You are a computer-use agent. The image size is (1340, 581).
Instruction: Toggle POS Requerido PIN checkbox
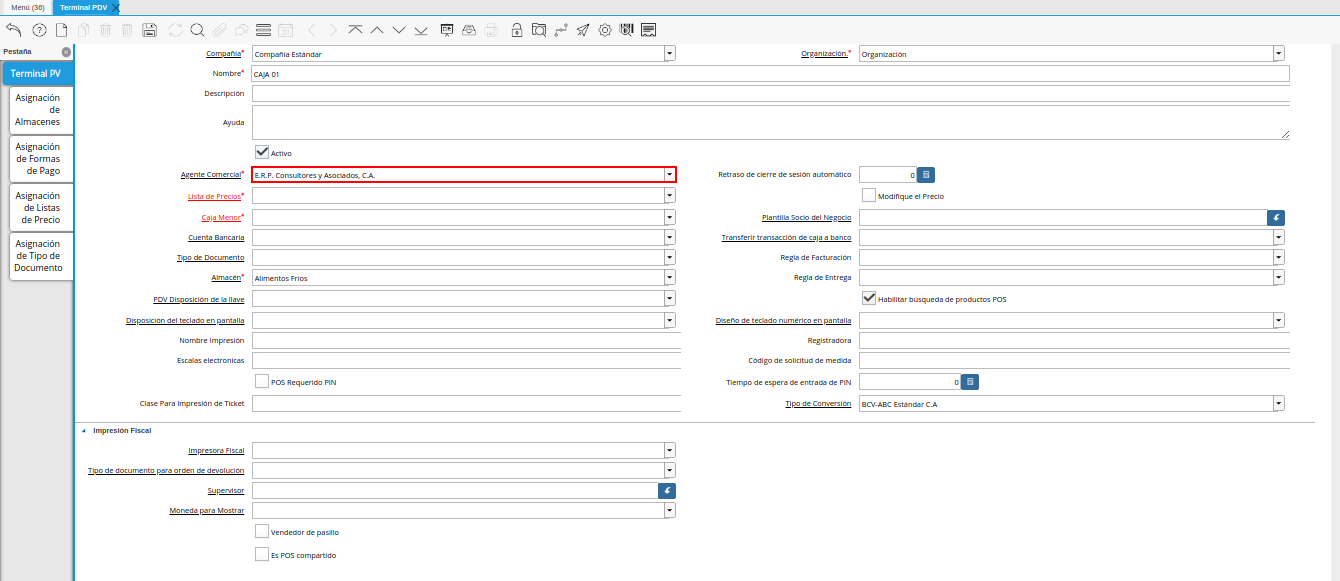(x=262, y=382)
